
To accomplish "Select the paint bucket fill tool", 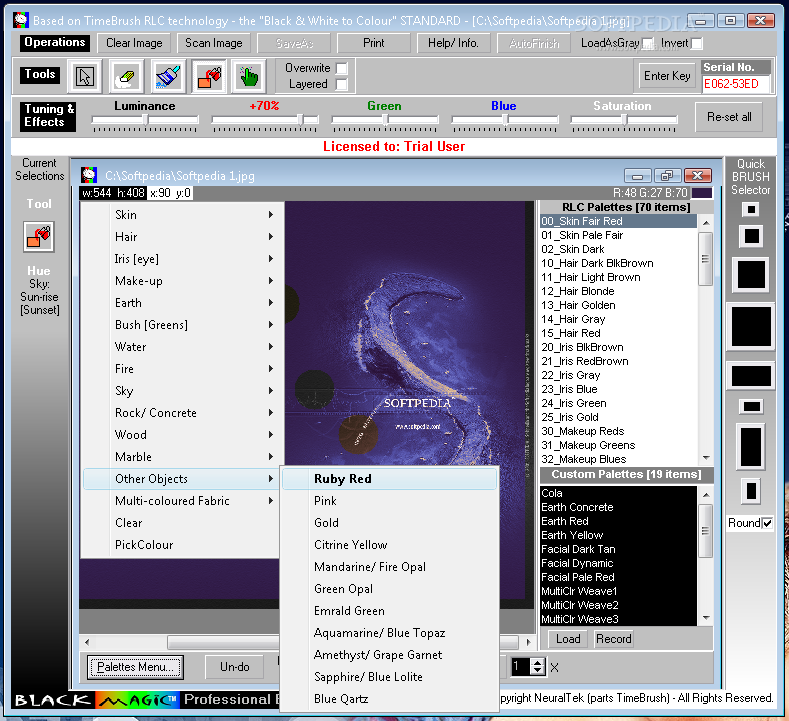I will [x=209, y=76].
